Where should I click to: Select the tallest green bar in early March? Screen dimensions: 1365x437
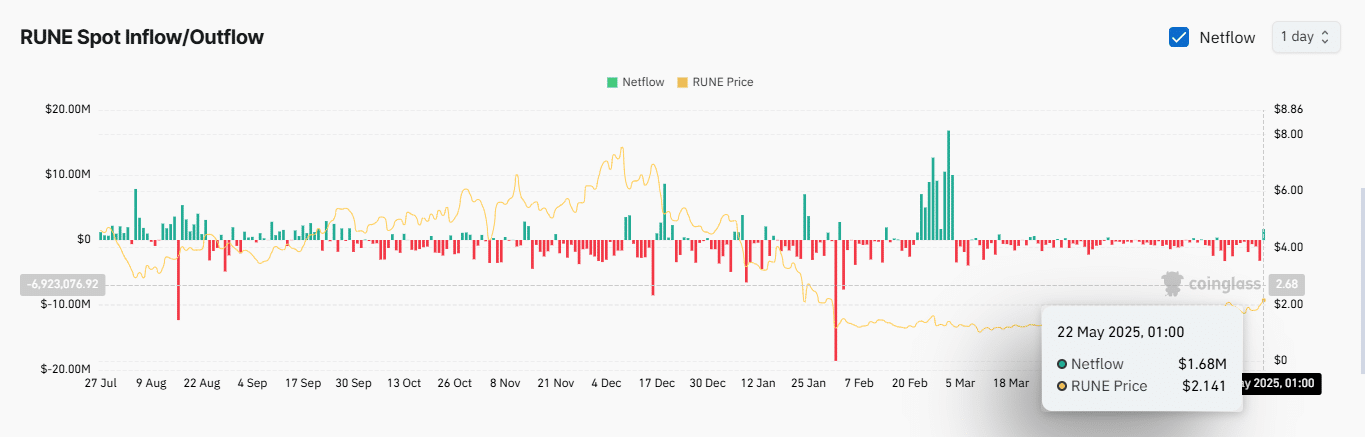click(x=947, y=185)
